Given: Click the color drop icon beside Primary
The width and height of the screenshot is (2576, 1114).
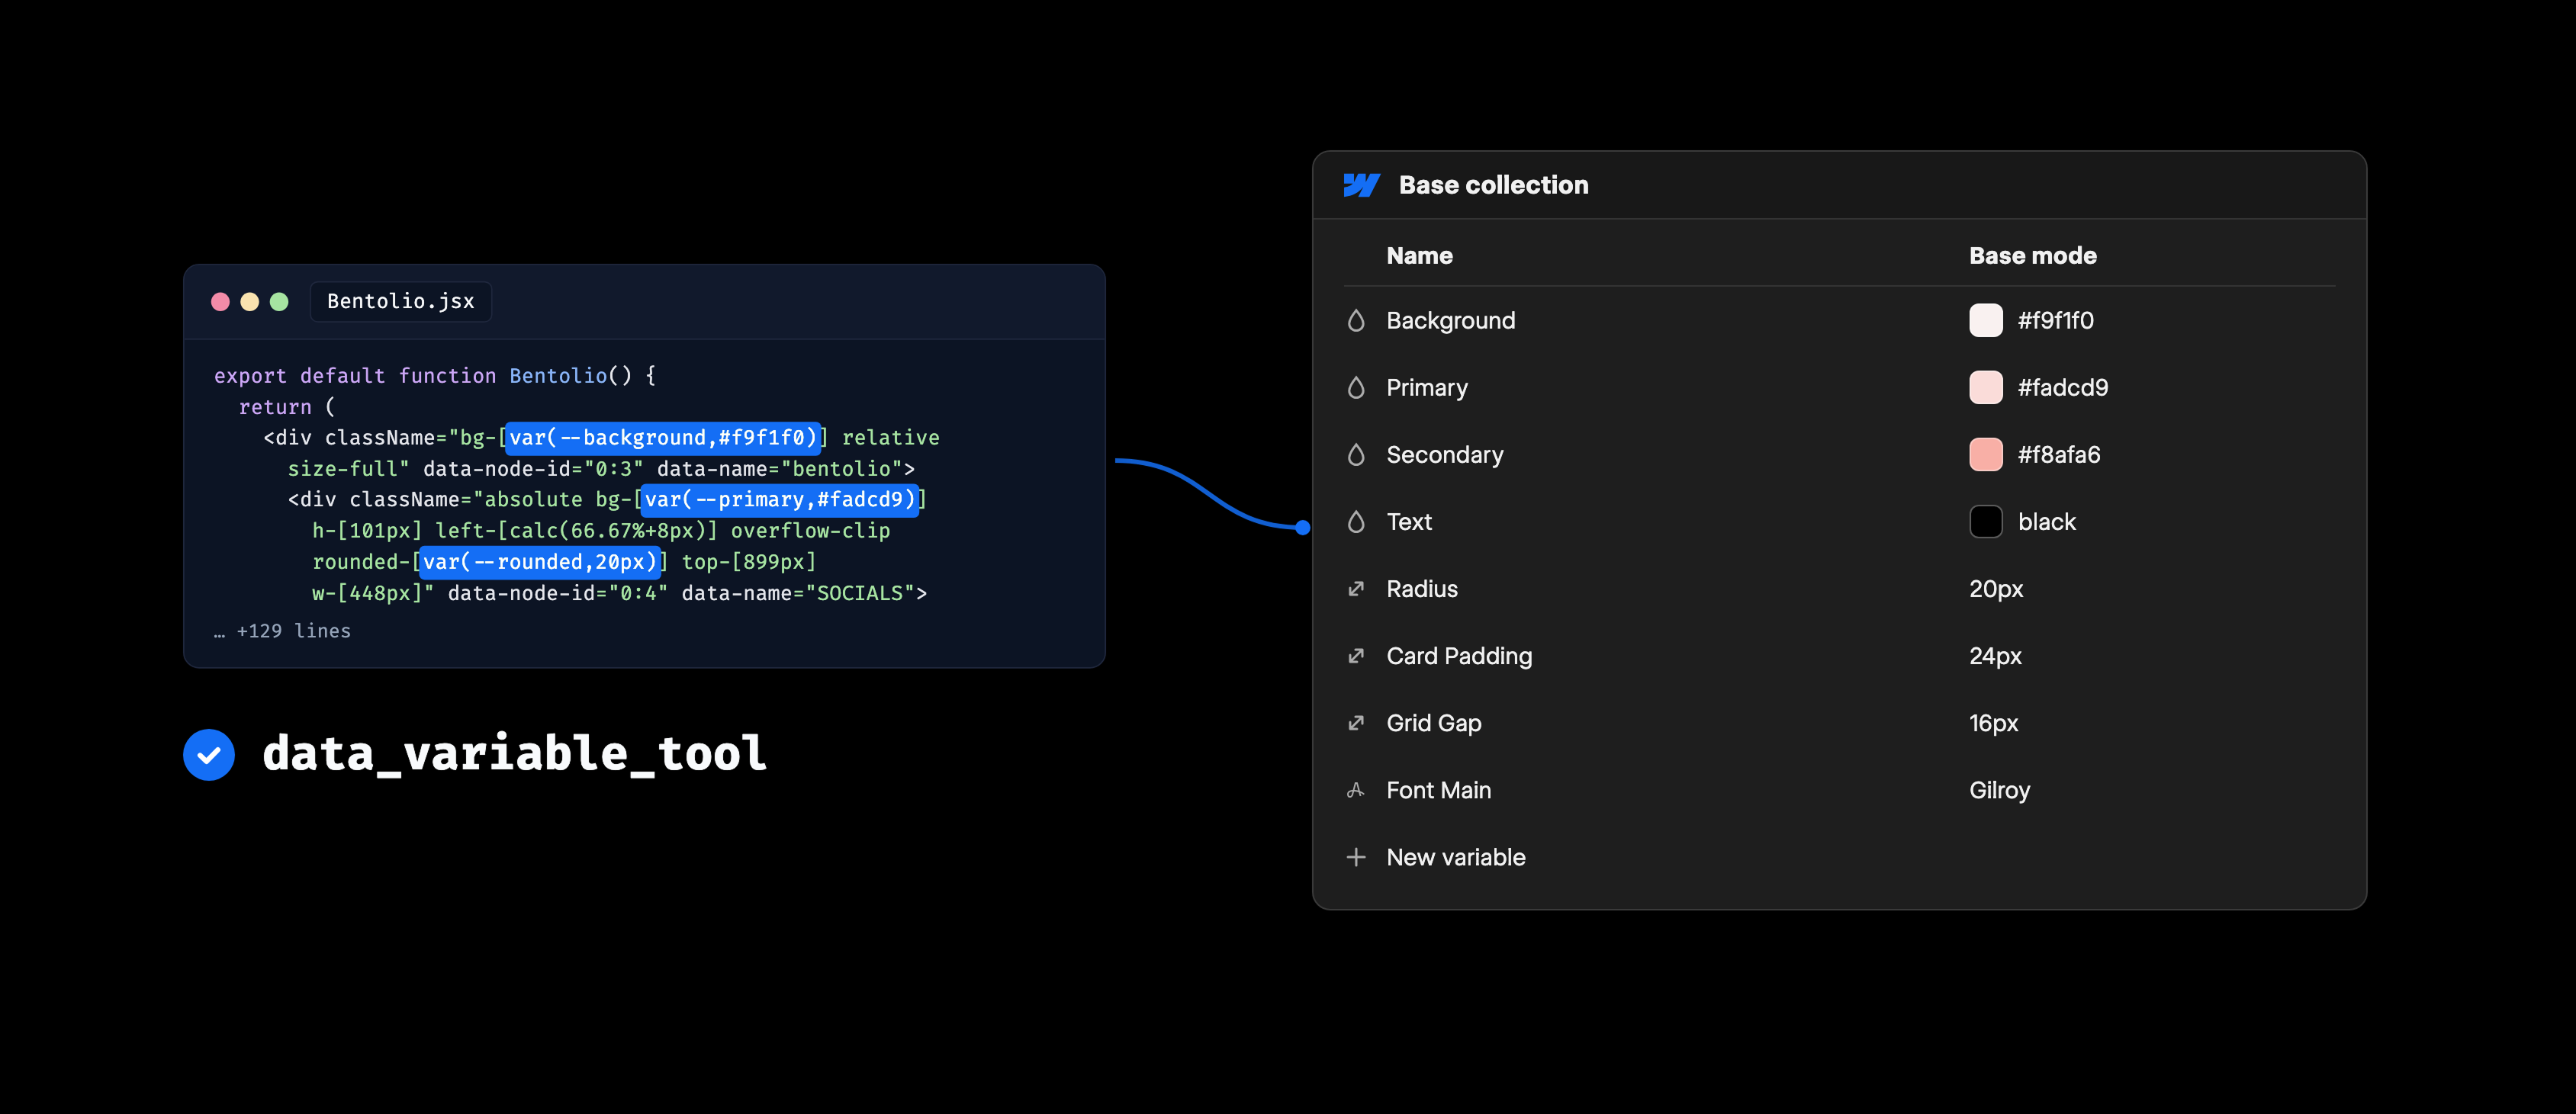Looking at the screenshot, I should click(1356, 388).
